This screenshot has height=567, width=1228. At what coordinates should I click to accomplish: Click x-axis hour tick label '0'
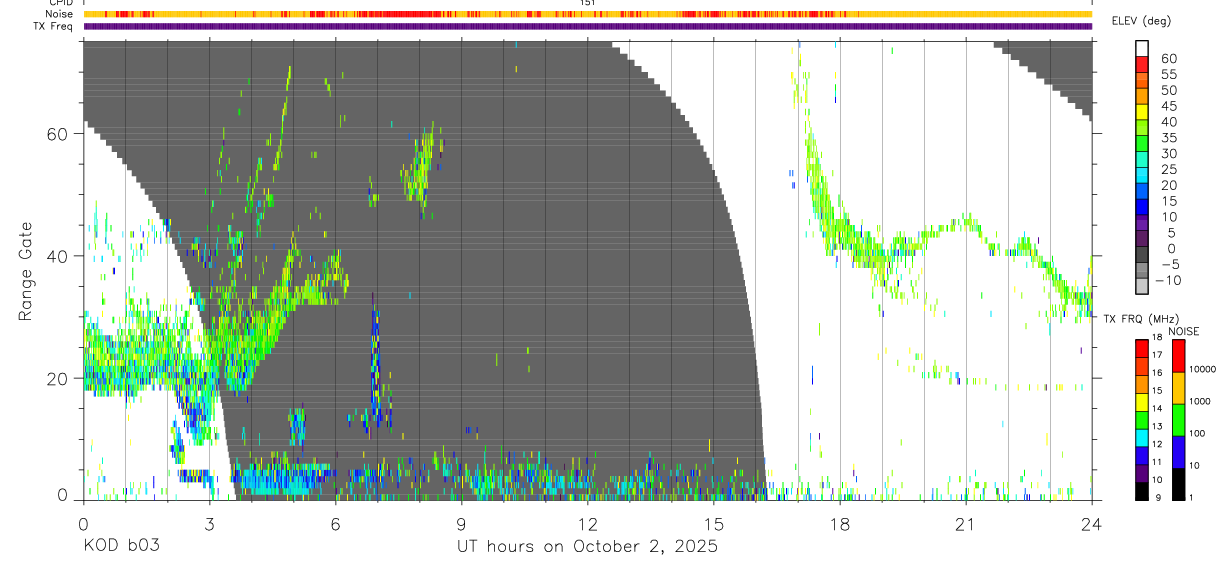[83, 524]
